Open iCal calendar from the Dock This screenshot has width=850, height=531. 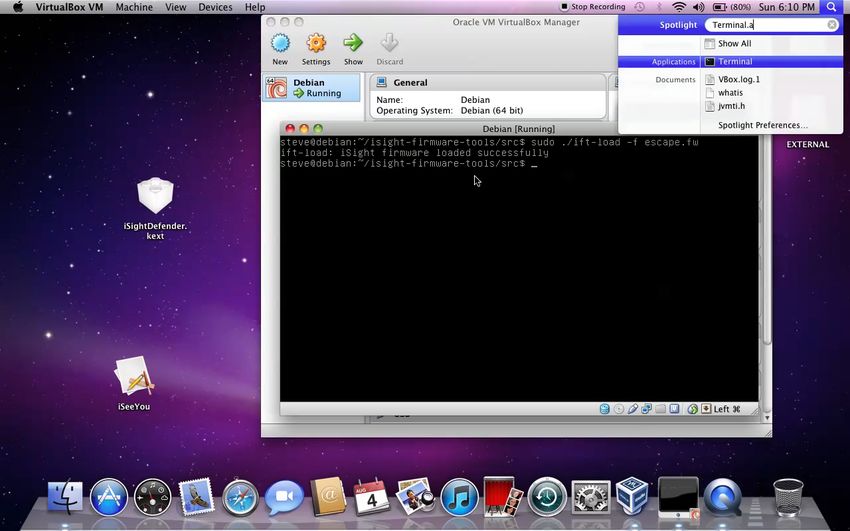pyautogui.click(x=371, y=497)
